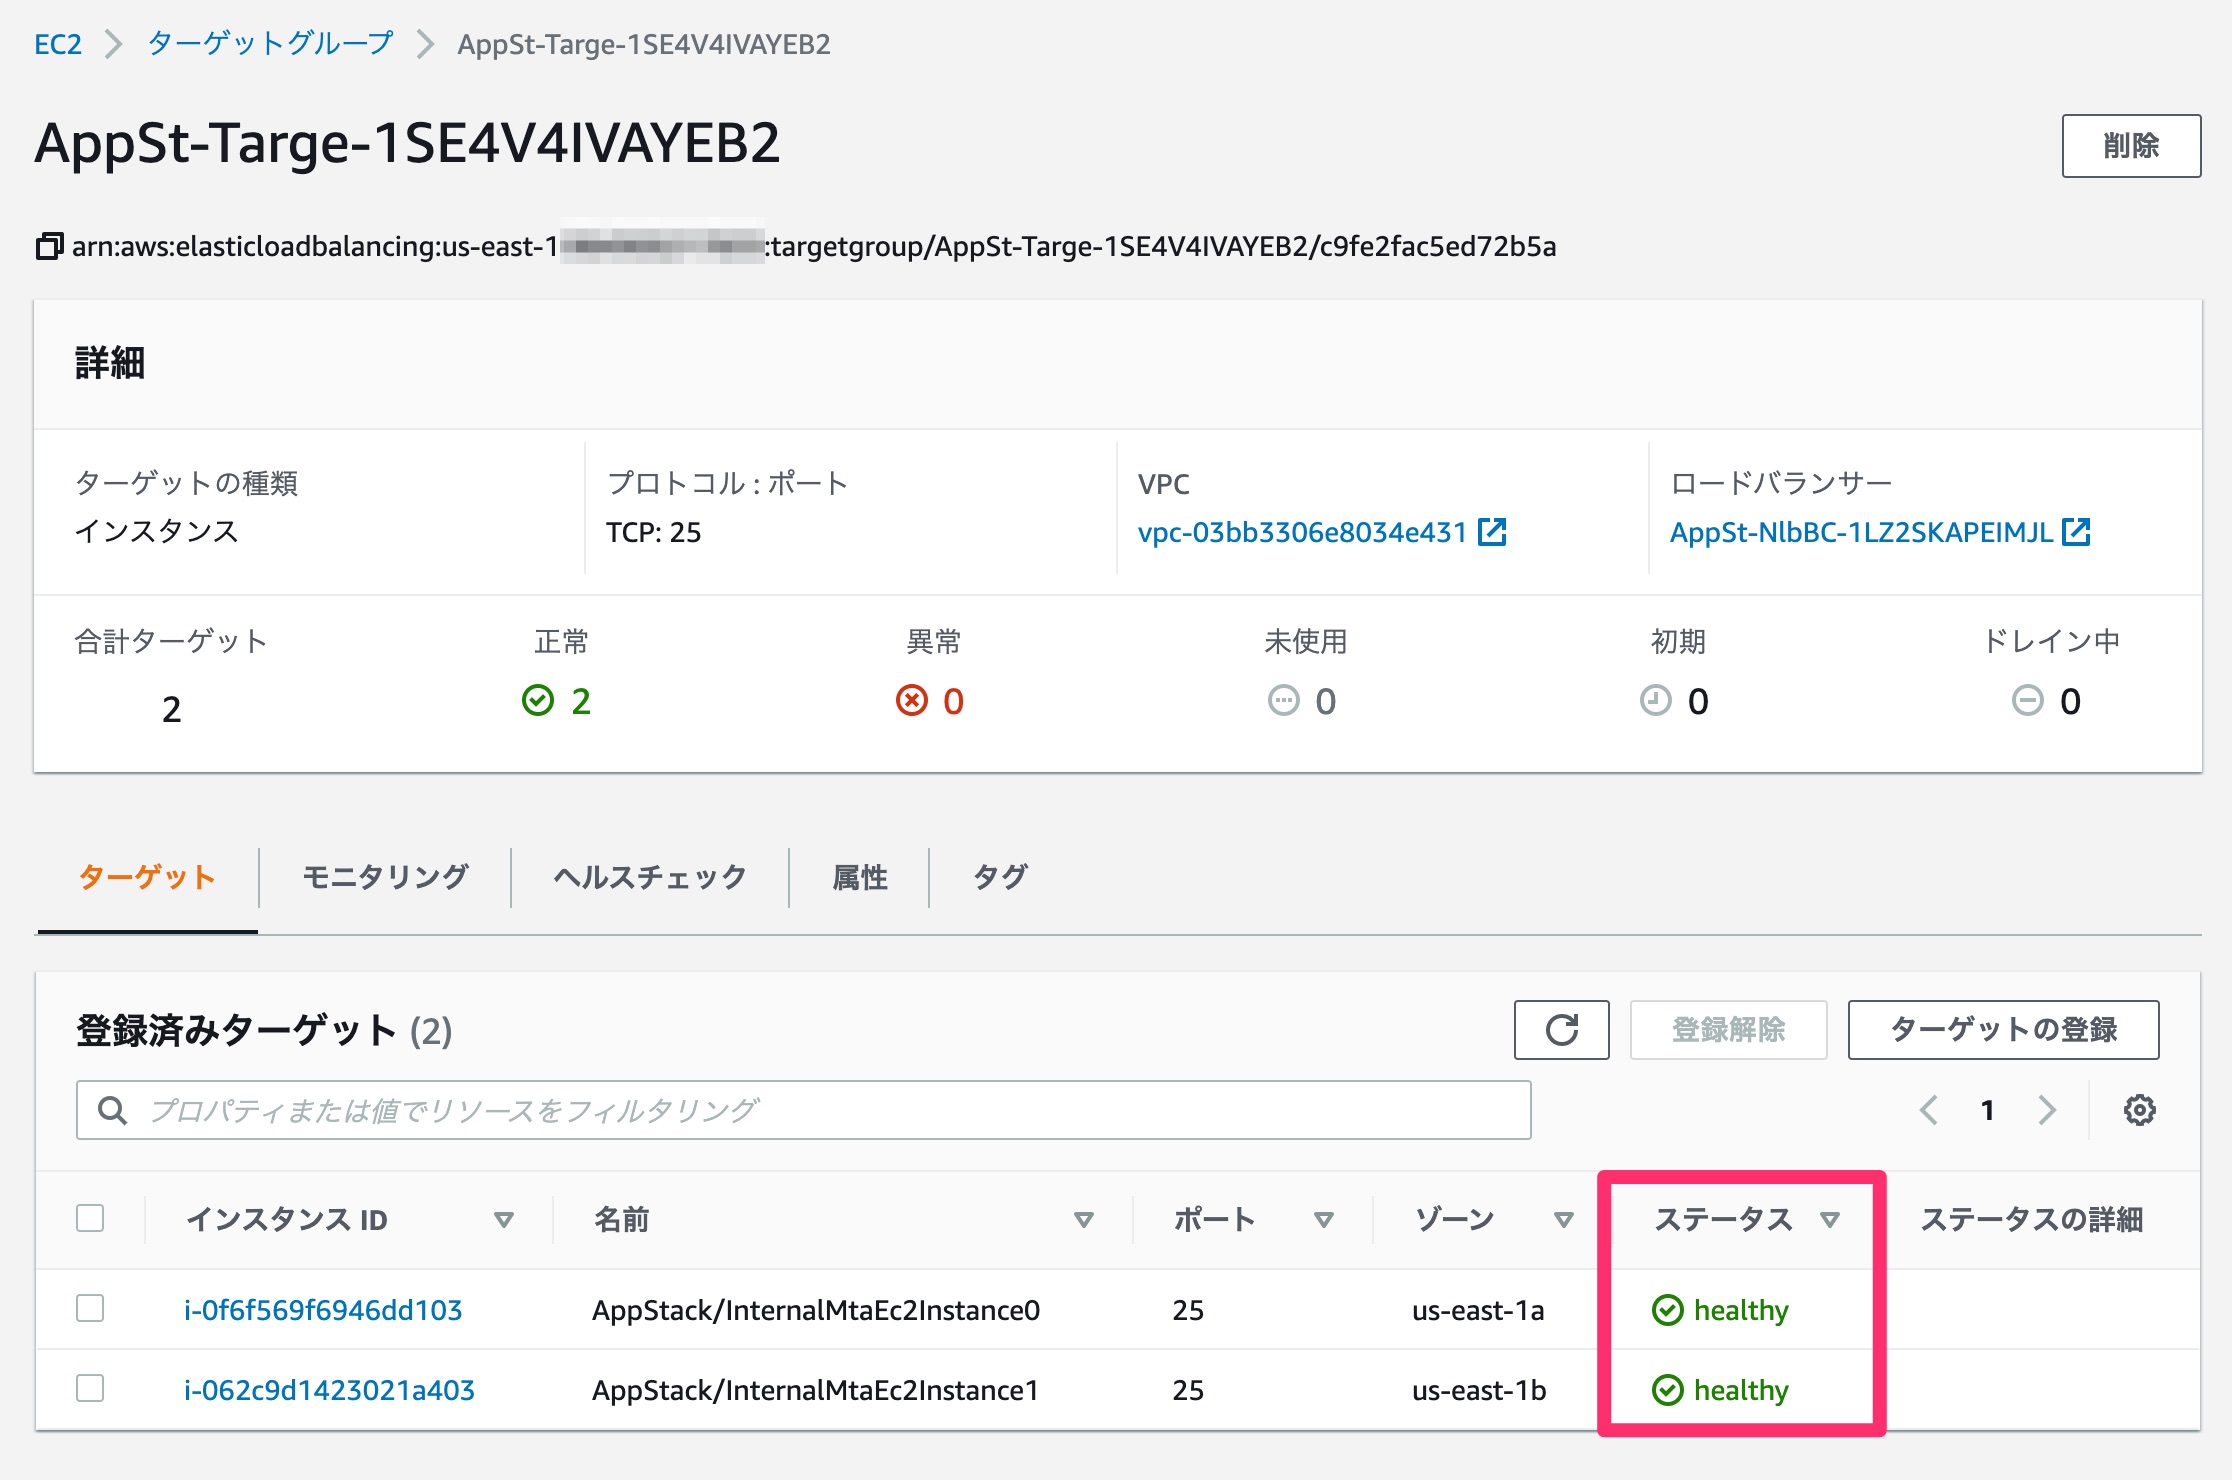Open the ヘルスチェック tab

click(x=647, y=876)
